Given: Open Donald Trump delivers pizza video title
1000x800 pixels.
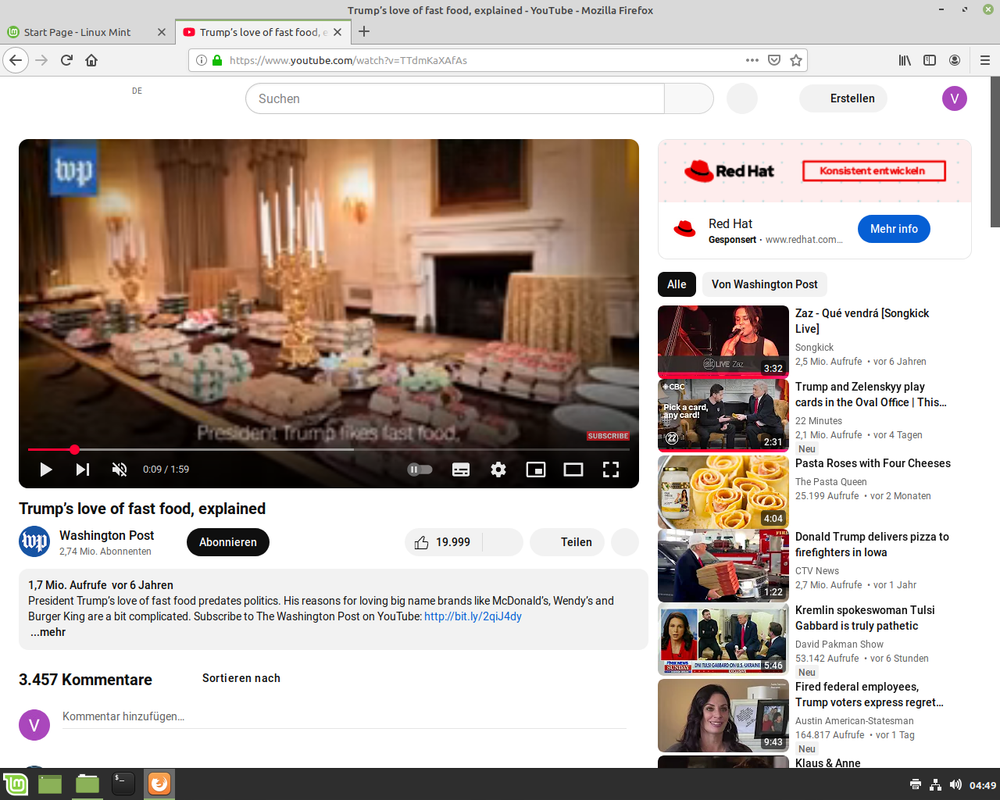Looking at the screenshot, I should (871, 544).
